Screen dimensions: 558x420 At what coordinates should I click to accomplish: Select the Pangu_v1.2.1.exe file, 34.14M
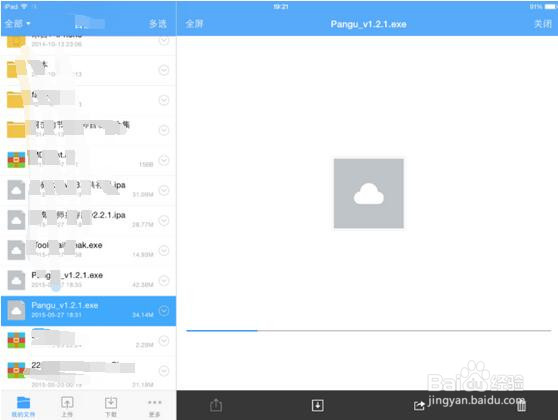click(88, 311)
